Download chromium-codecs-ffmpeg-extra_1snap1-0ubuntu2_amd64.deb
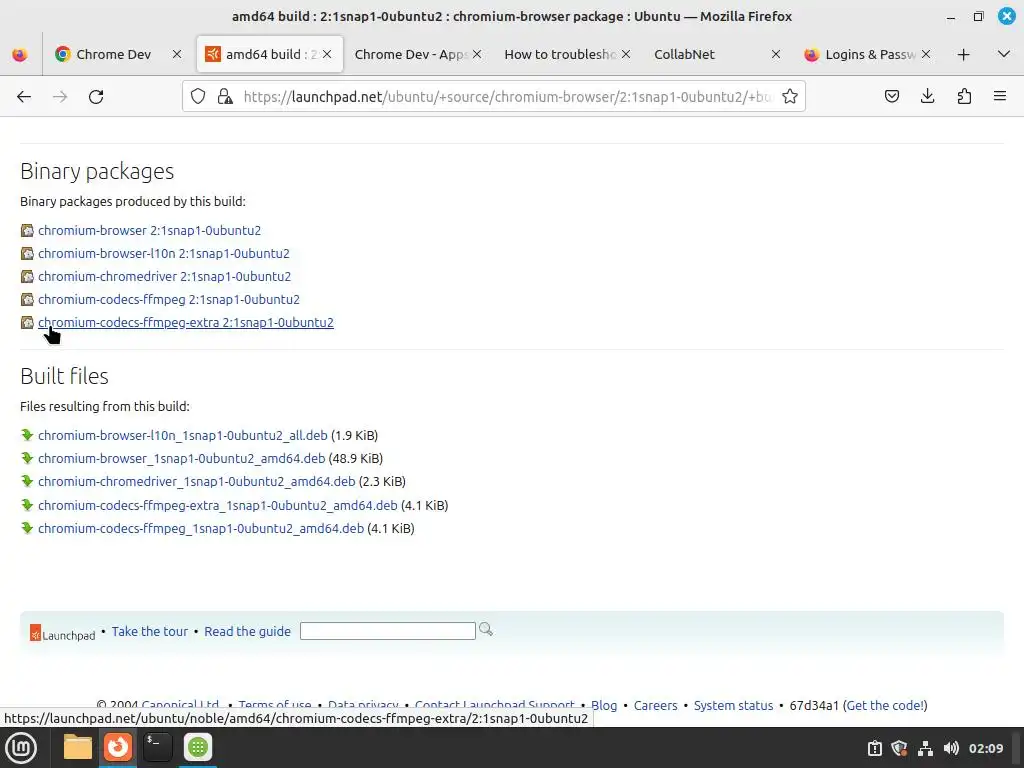 [x=217, y=505]
